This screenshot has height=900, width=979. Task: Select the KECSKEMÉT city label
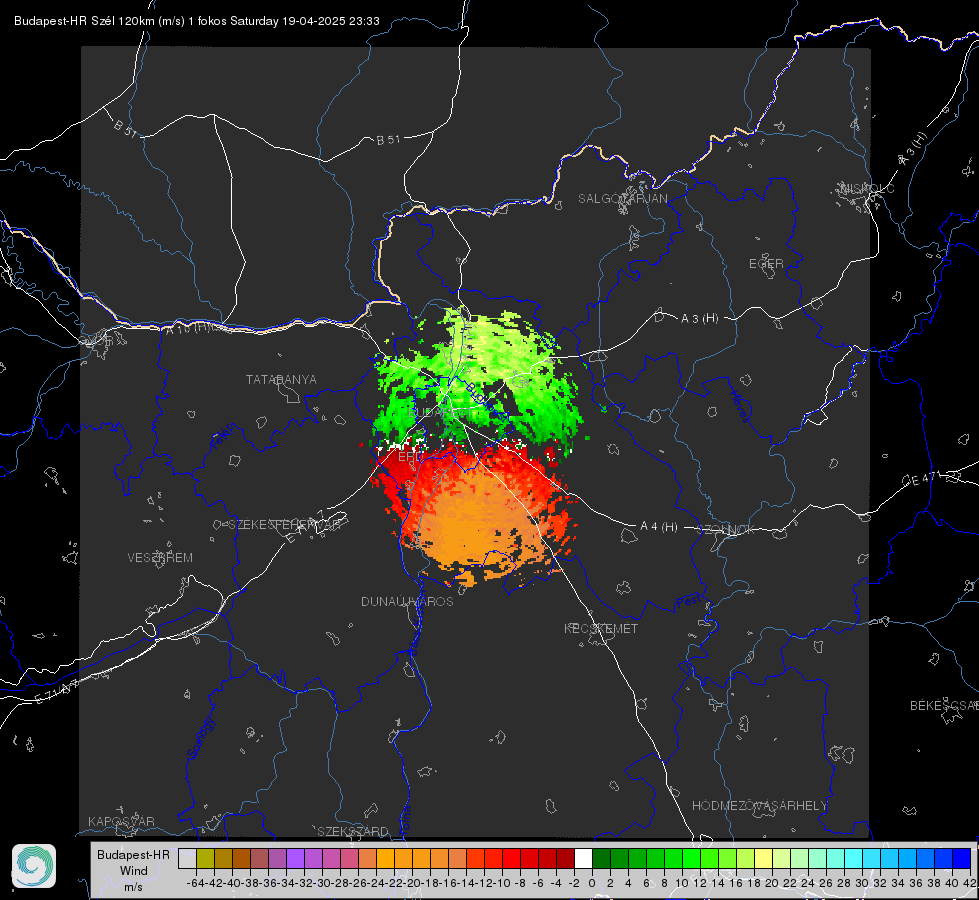[601, 628]
